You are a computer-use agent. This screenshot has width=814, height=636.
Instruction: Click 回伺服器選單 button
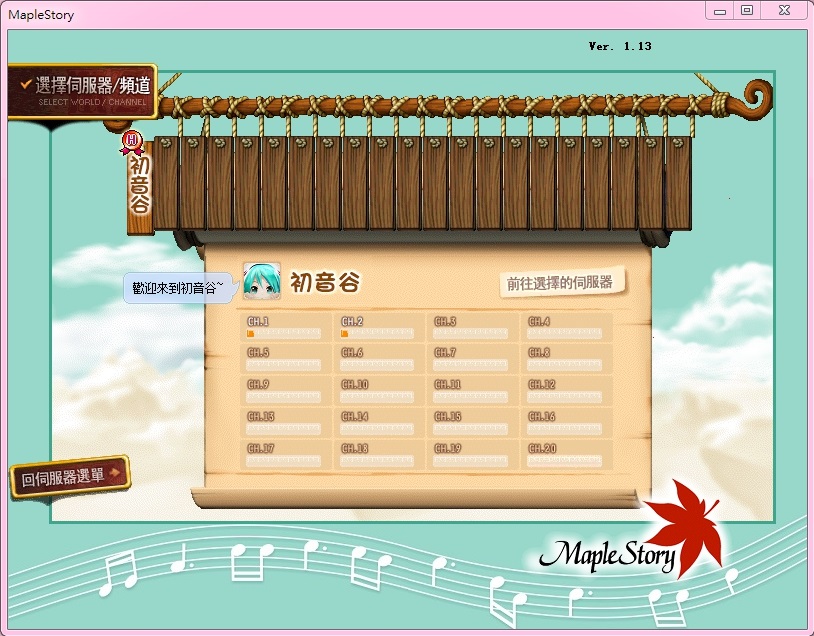70,476
